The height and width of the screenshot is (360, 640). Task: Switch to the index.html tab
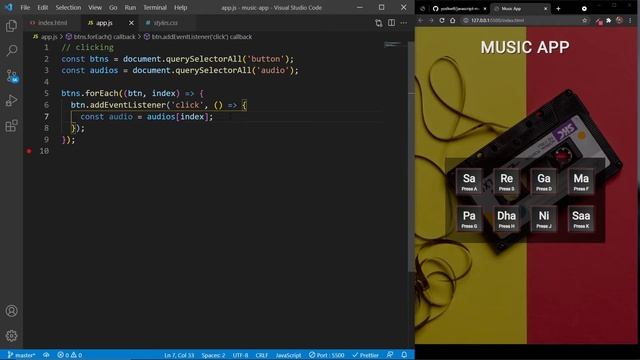tap(49, 23)
